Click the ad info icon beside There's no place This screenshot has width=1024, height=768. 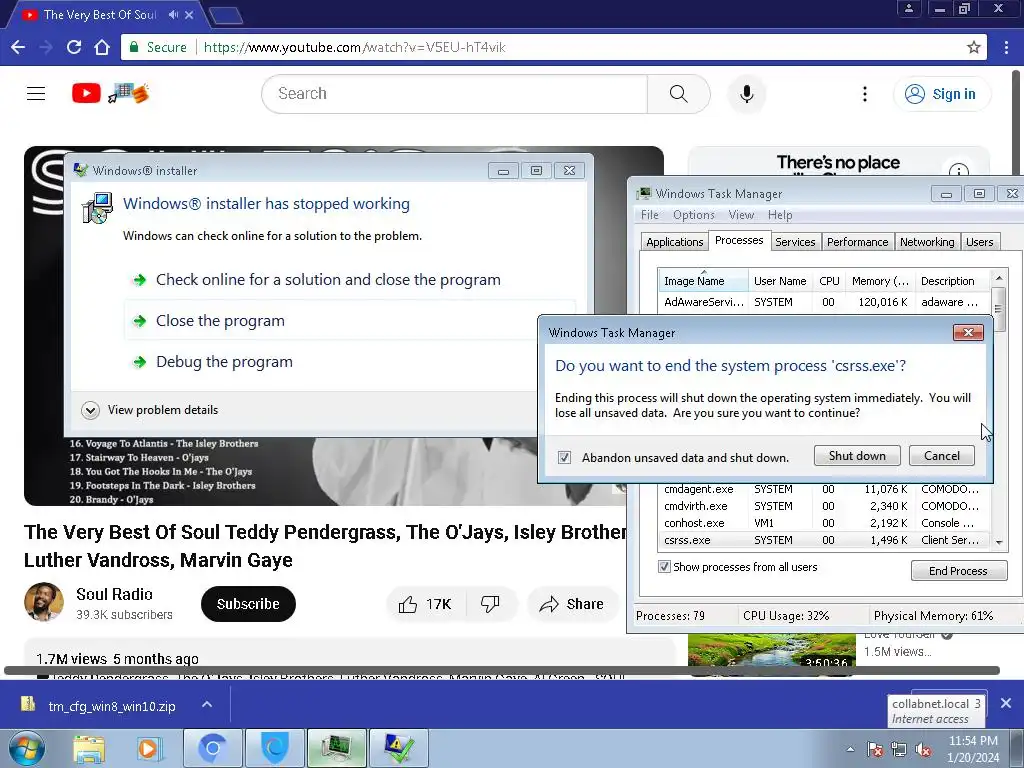(959, 171)
